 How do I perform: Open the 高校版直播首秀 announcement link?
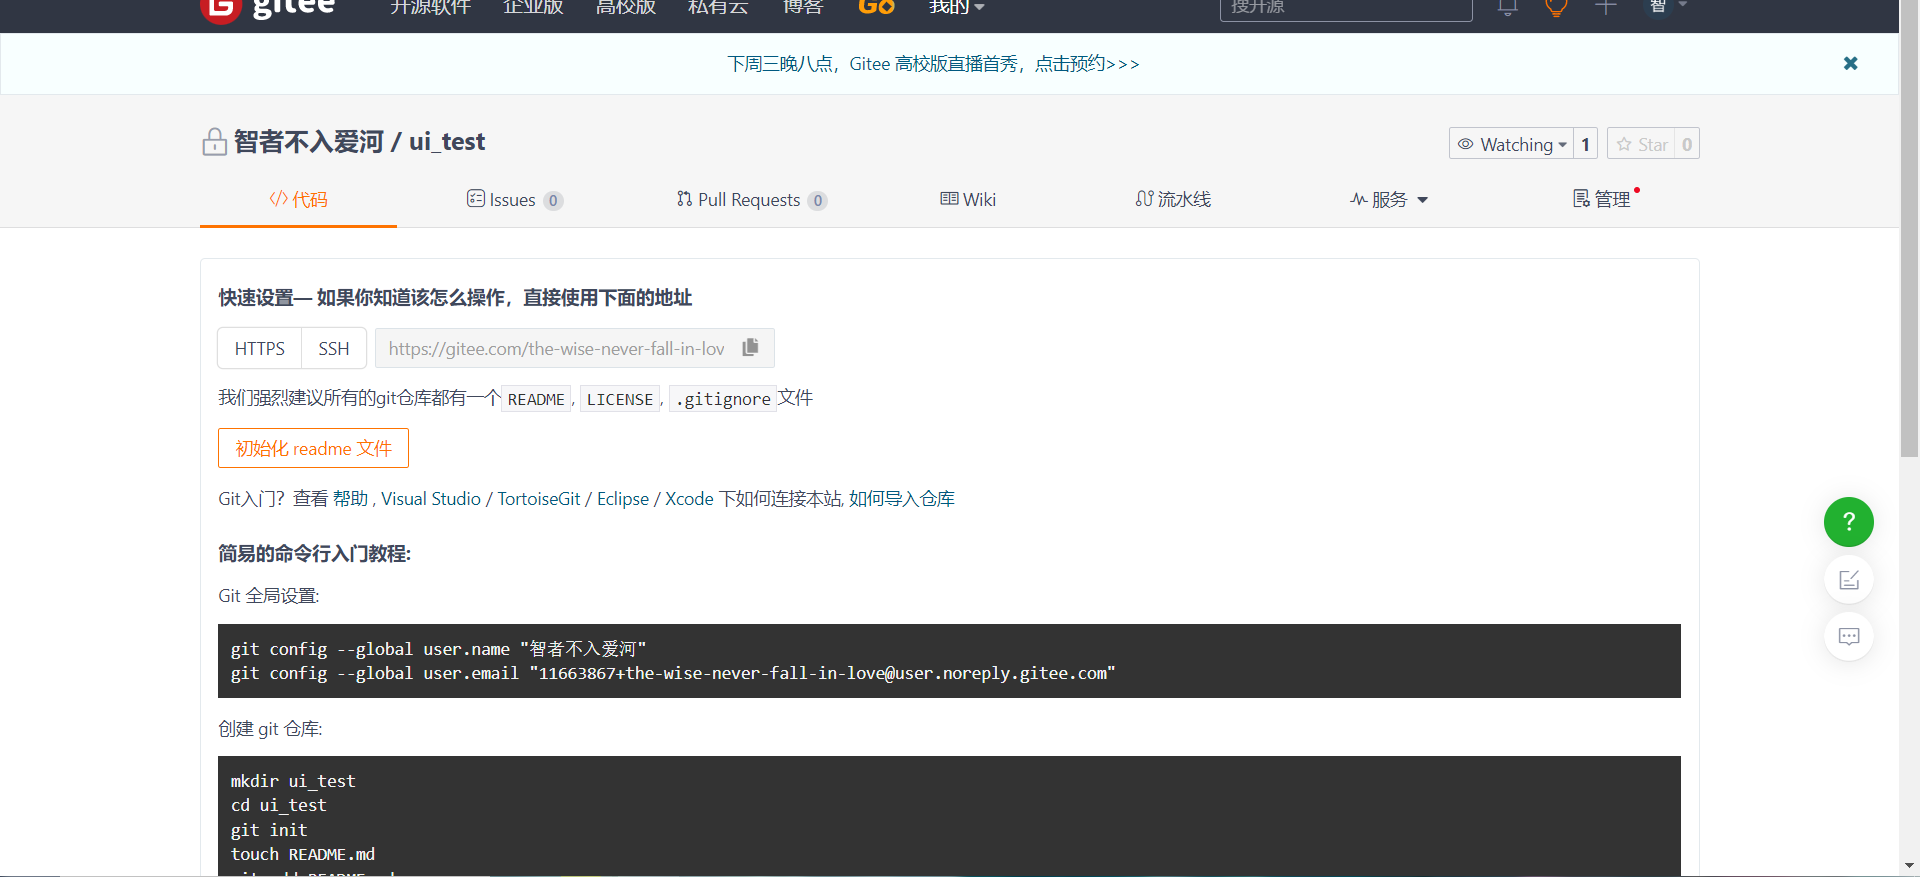[x=933, y=64]
